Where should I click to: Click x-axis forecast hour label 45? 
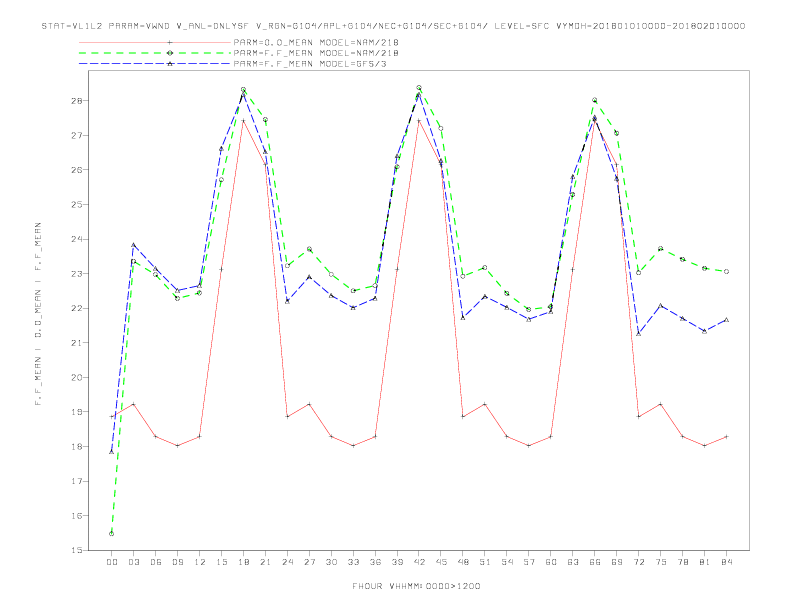[x=441, y=562]
